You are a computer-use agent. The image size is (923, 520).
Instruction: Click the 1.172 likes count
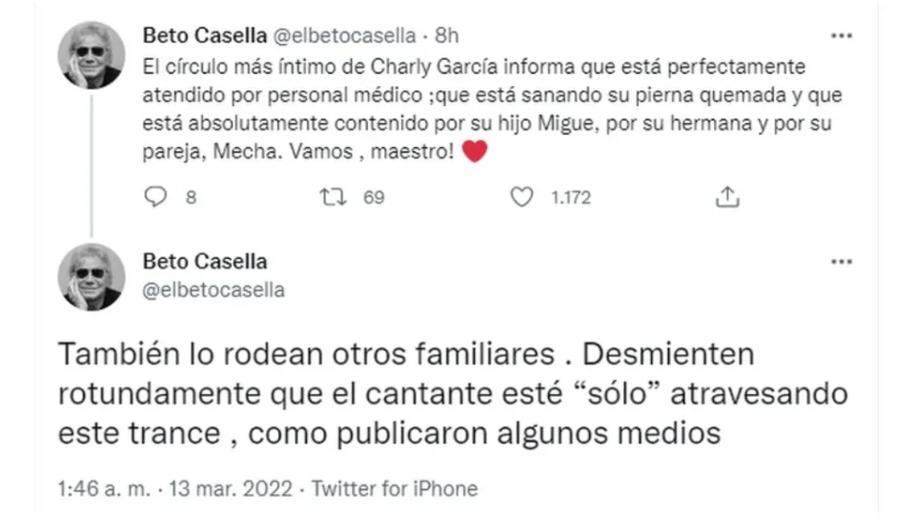coord(571,198)
